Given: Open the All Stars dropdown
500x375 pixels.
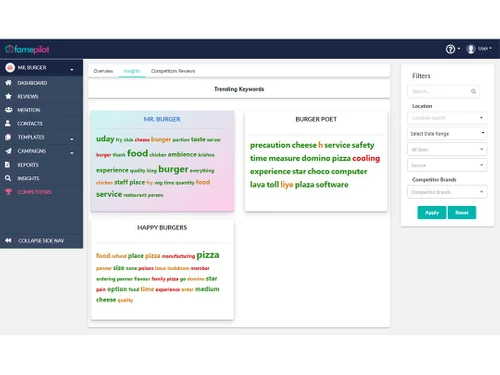Looking at the screenshot, I should [447, 149].
